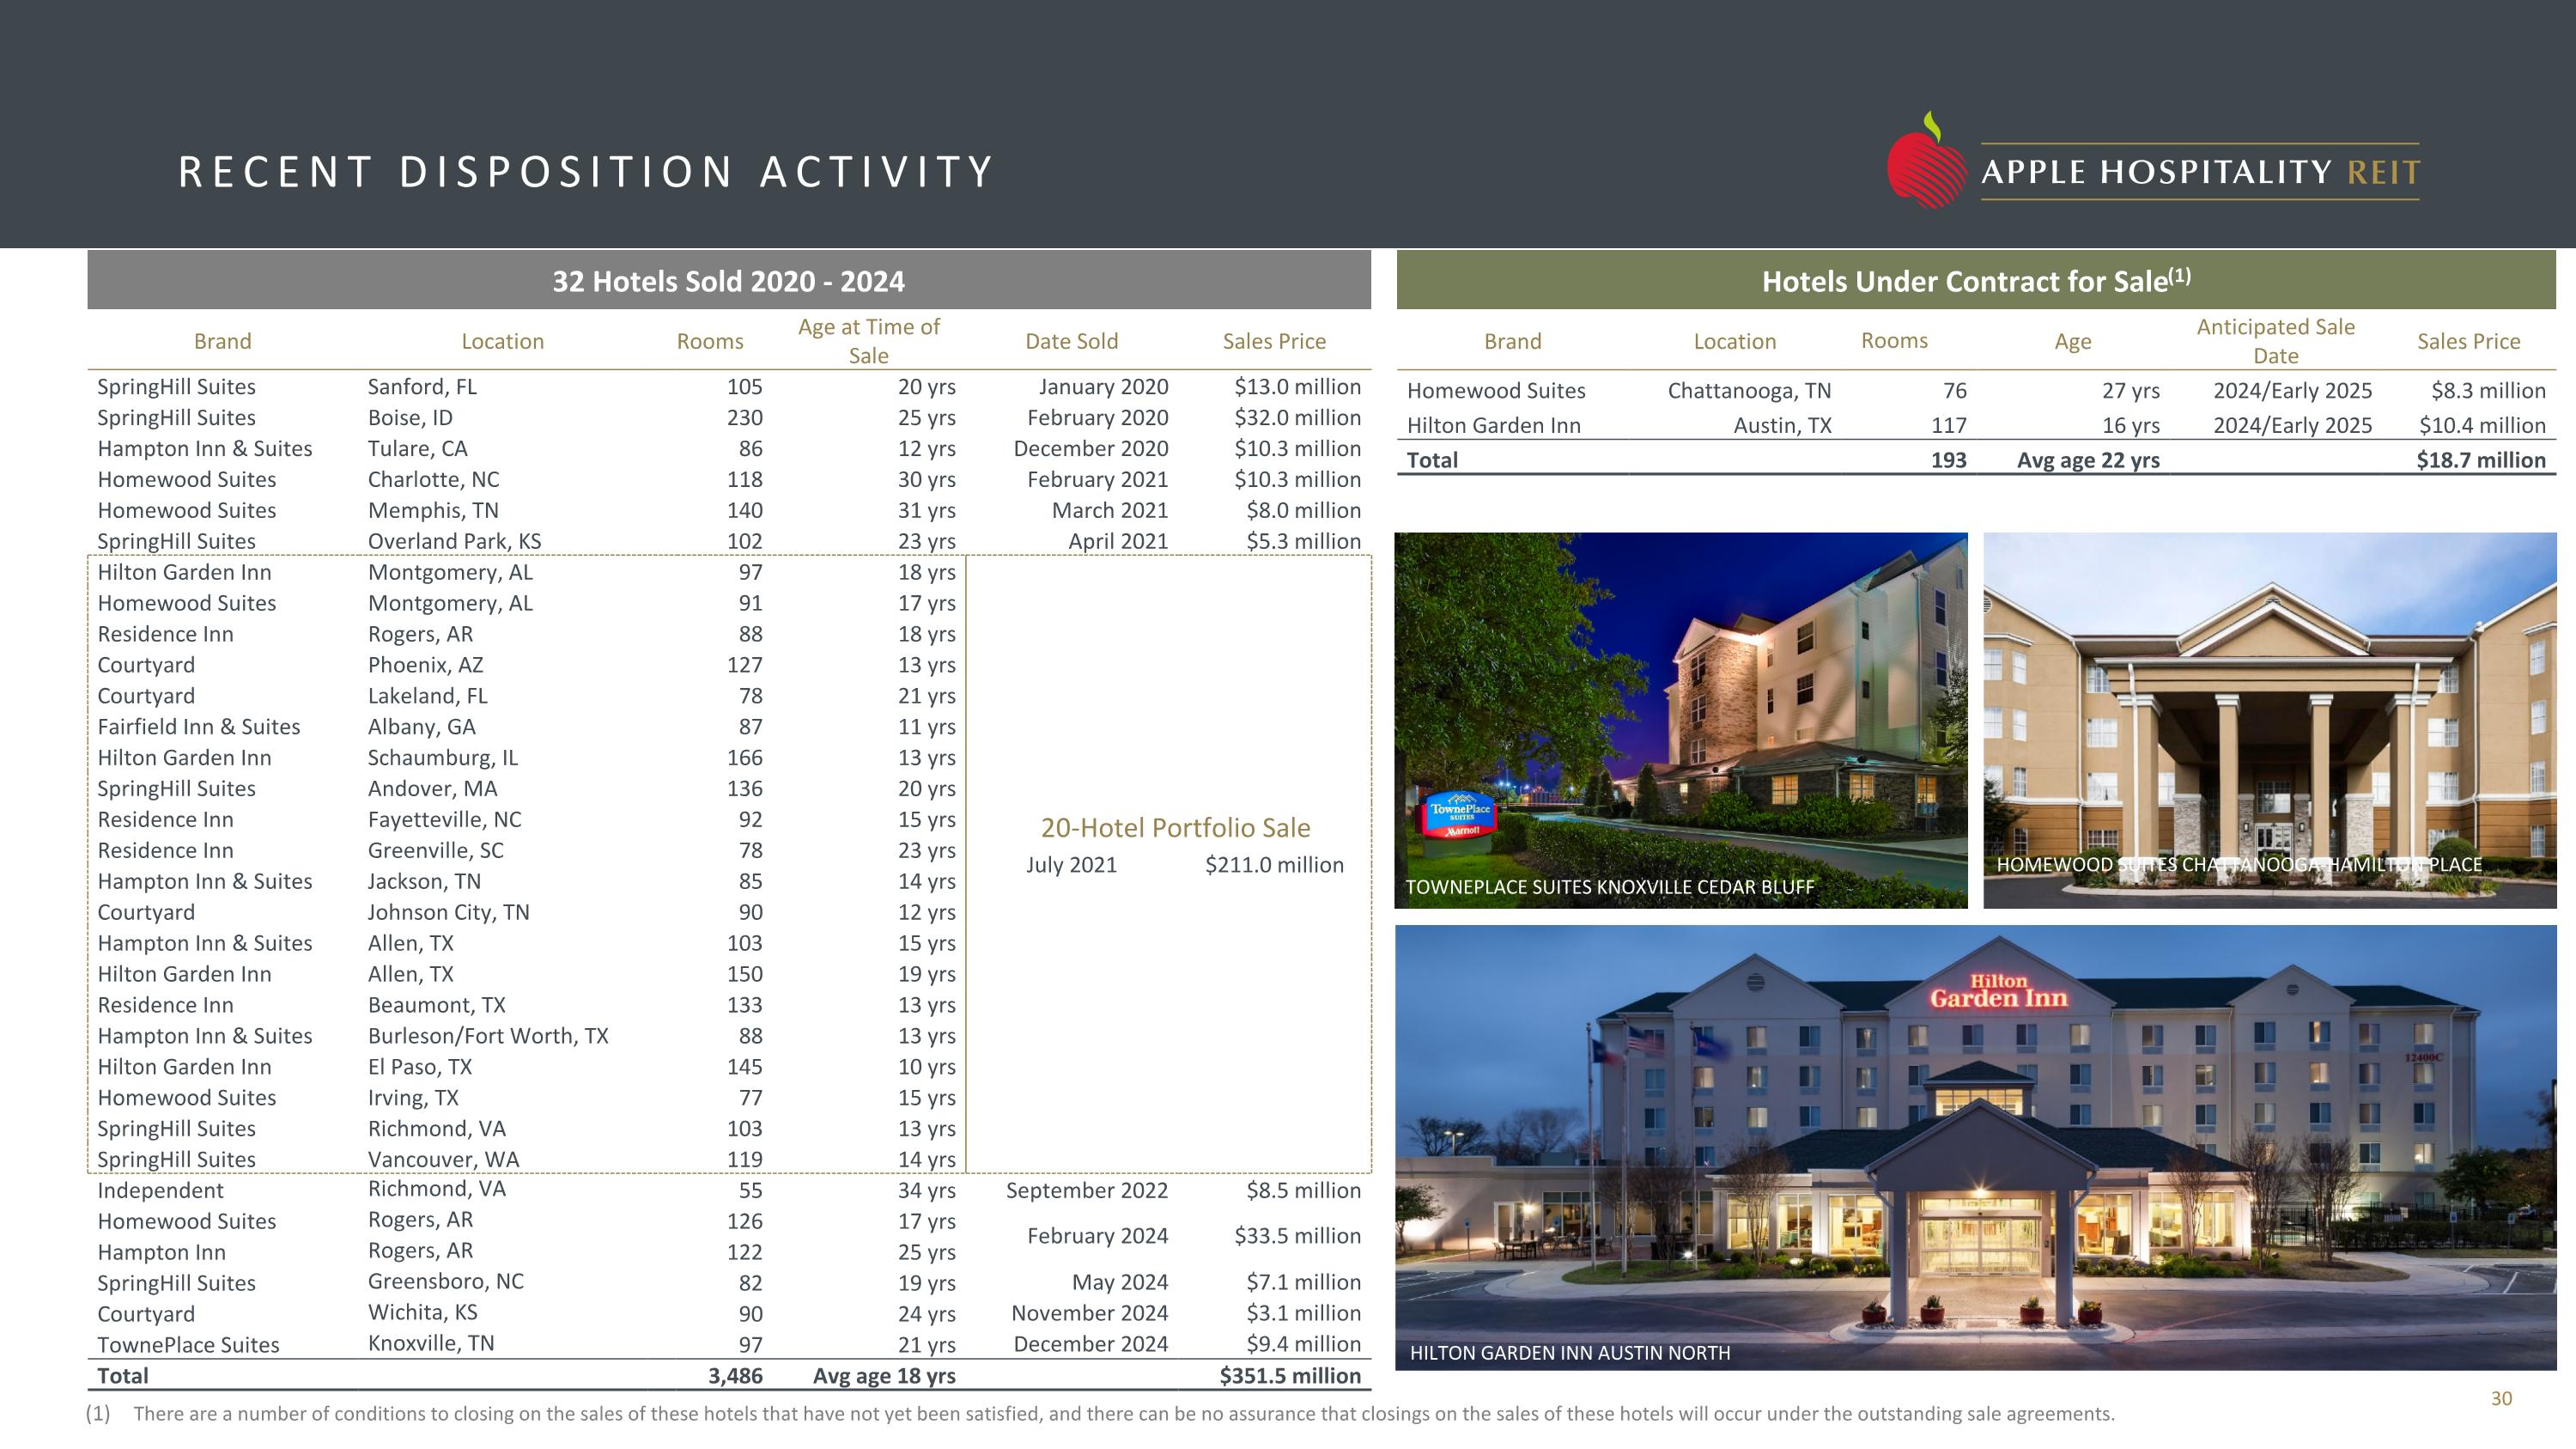Click page number 30
Screen dimensions: 2576x1449
pyautogui.click(x=2500, y=1398)
